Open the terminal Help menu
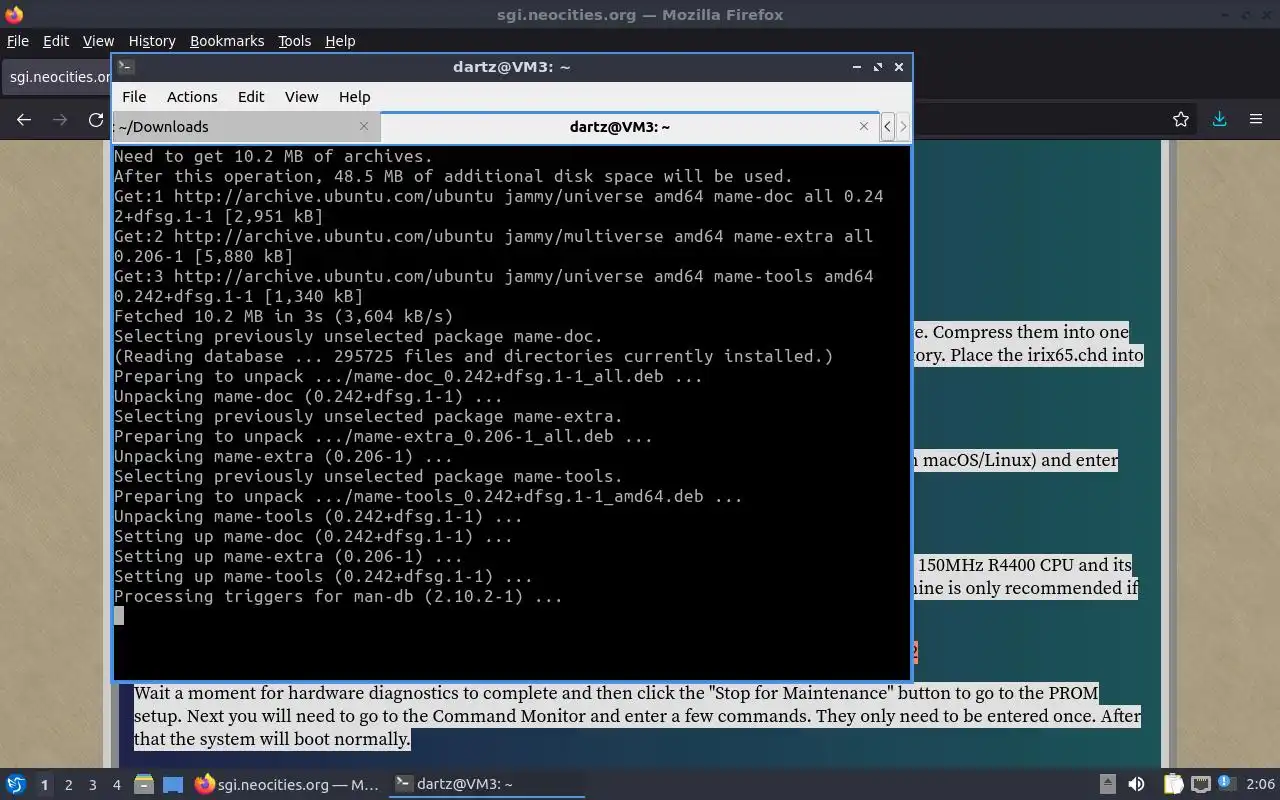Image resolution: width=1280 pixels, height=800 pixels. [x=354, y=97]
